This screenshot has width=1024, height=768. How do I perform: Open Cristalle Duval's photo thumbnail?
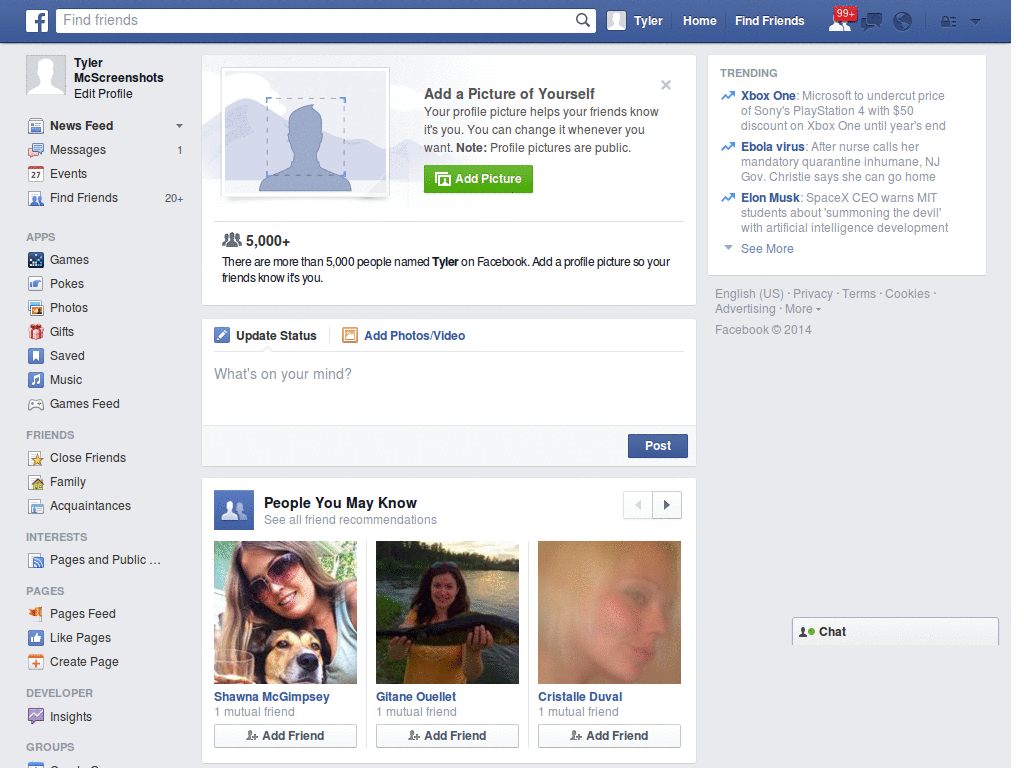coord(609,613)
